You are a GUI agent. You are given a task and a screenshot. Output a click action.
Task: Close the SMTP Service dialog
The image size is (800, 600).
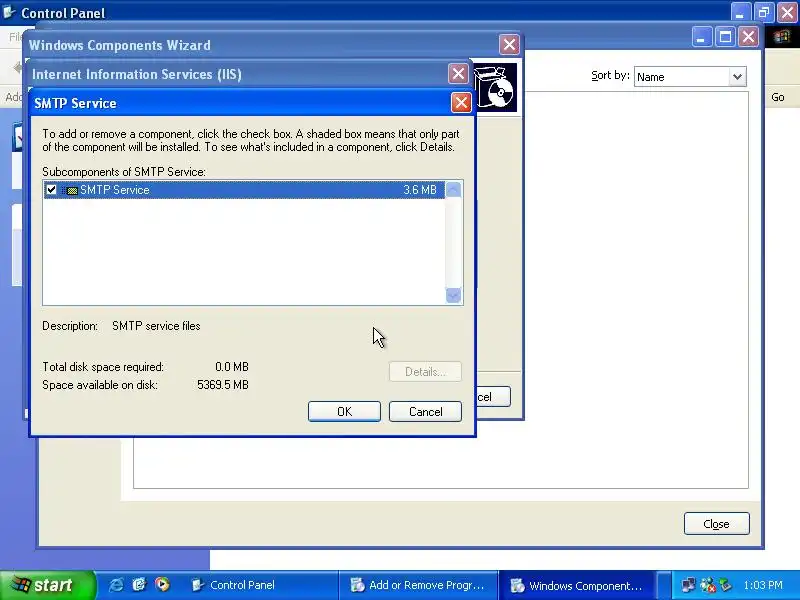[461, 103]
